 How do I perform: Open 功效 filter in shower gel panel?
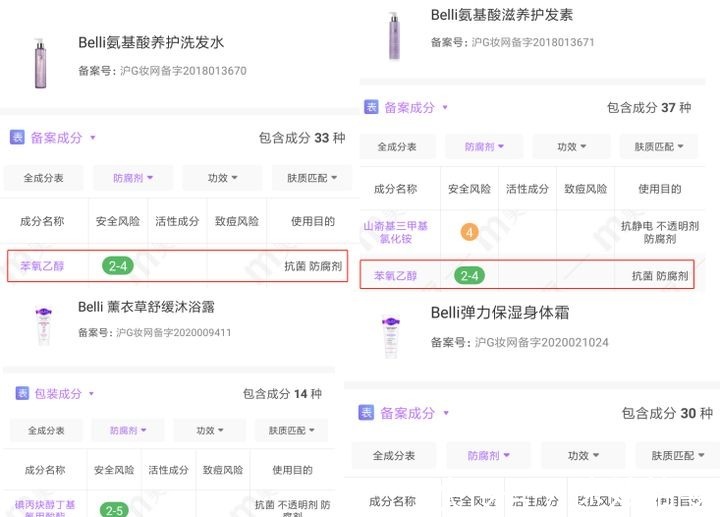click(x=209, y=430)
